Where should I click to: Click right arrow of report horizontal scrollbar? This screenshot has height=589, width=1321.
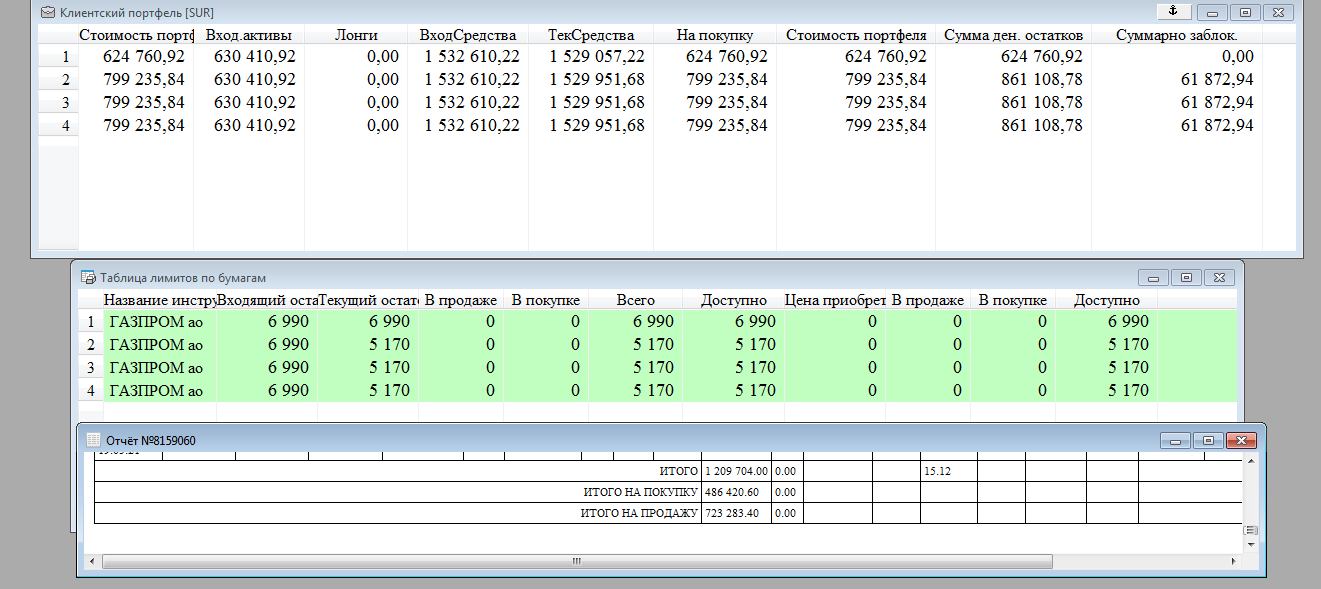click(1233, 562)
